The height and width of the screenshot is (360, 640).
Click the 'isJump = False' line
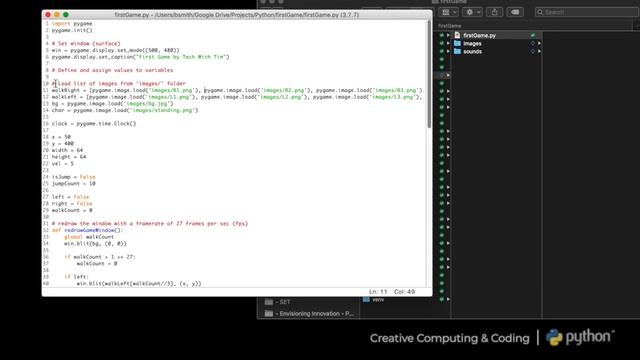click(x=73, y=177)
